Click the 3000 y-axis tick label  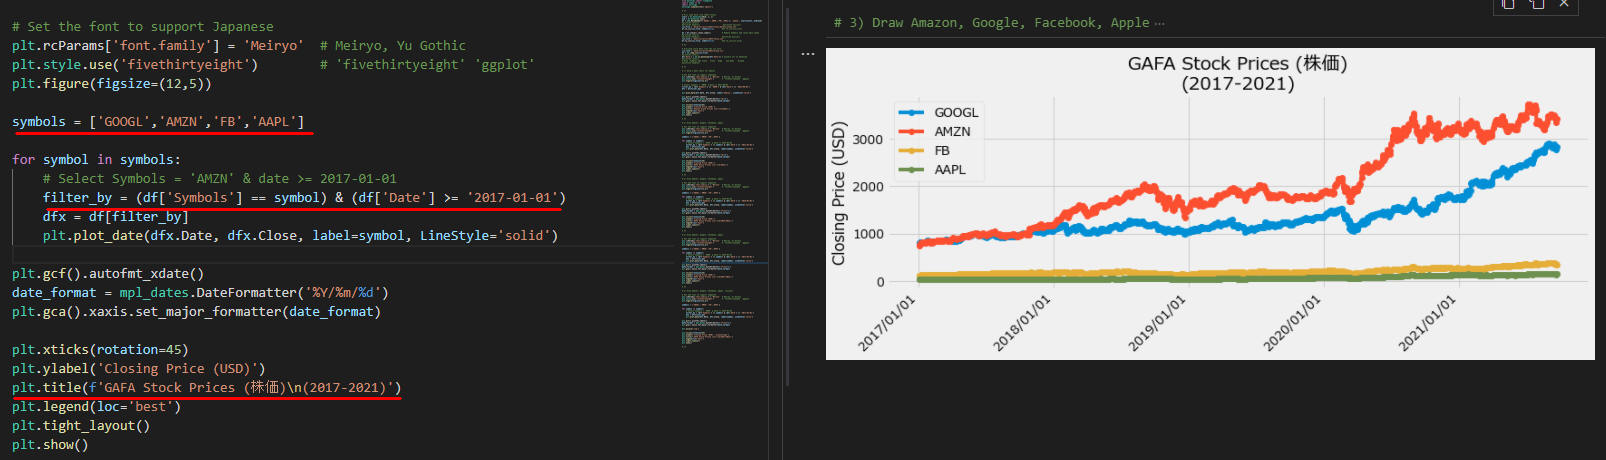tap(868, 140)
